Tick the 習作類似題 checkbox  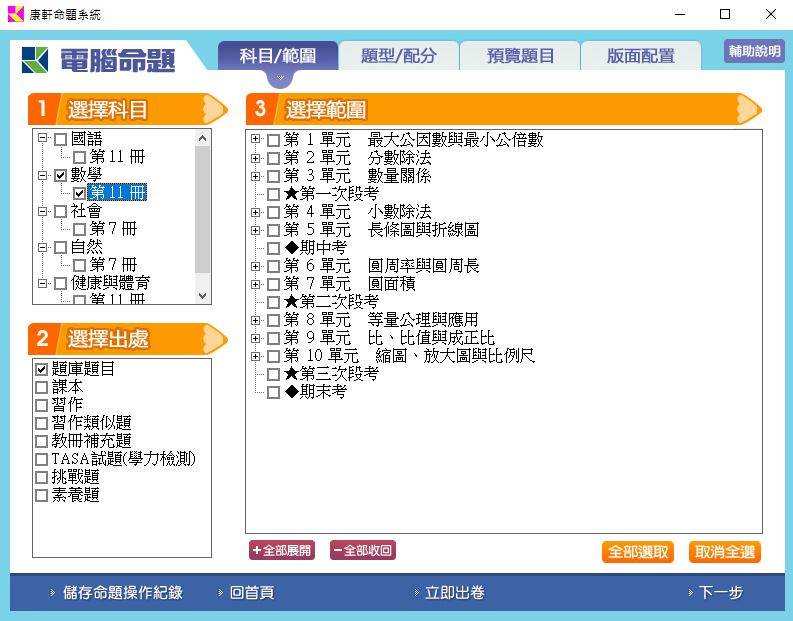pos(41,423)
